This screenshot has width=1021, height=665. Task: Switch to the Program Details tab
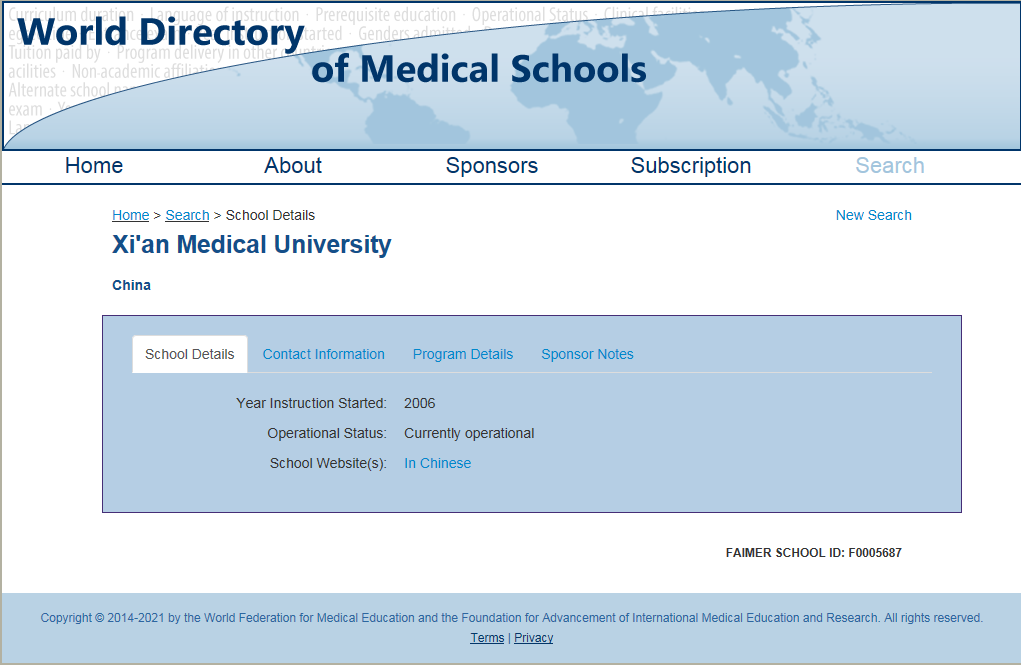coord(463,354)
